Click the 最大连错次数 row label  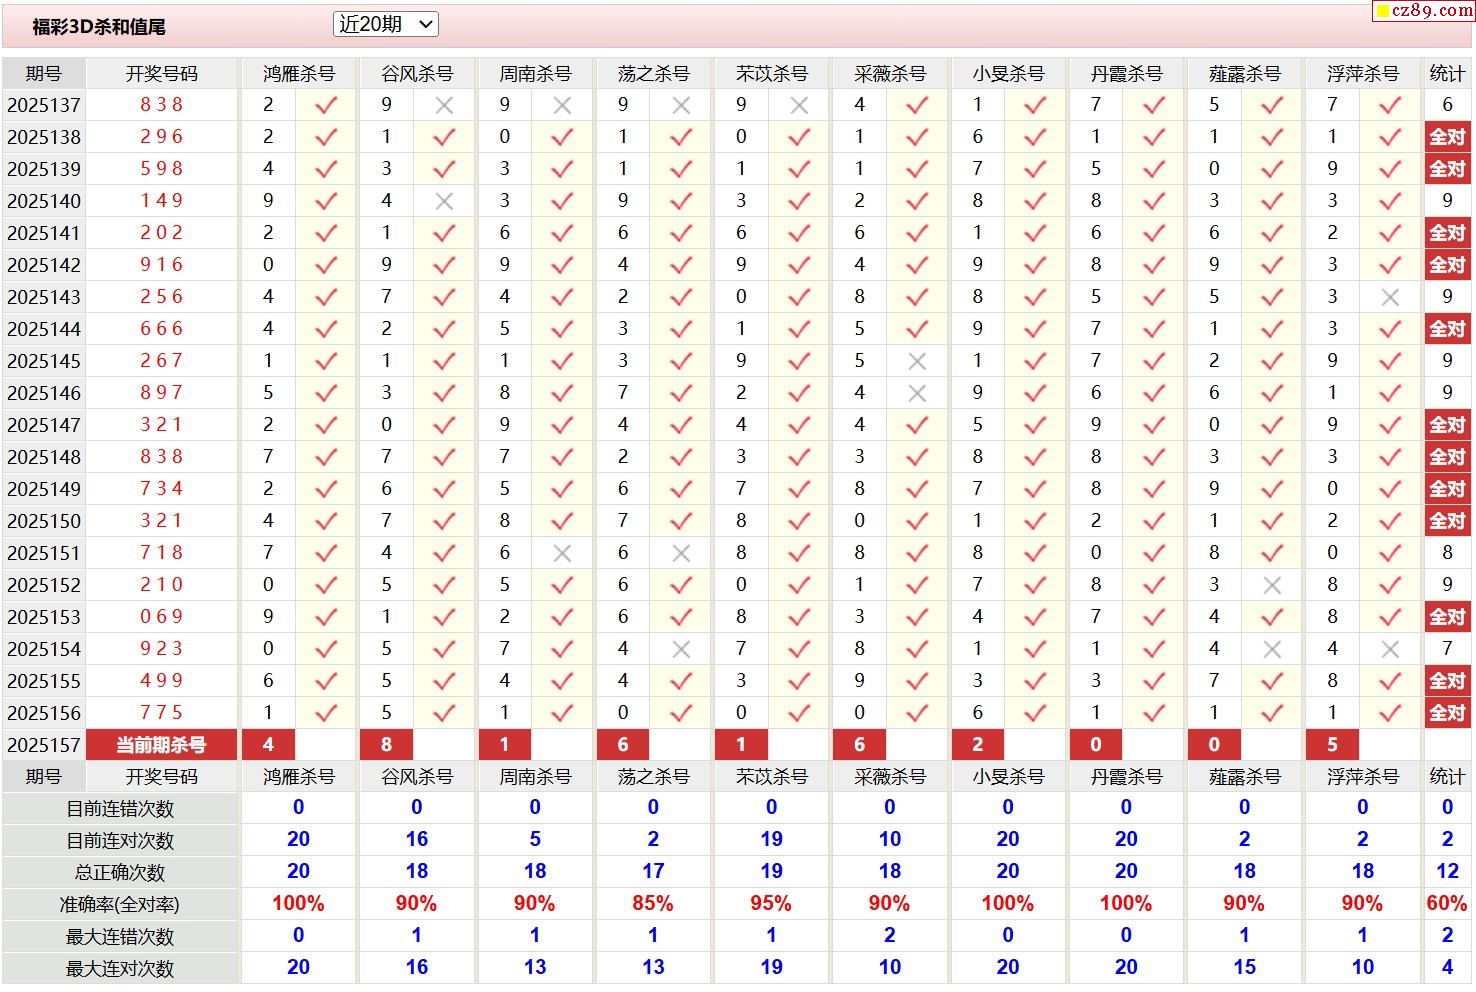[x=120, y=936]
